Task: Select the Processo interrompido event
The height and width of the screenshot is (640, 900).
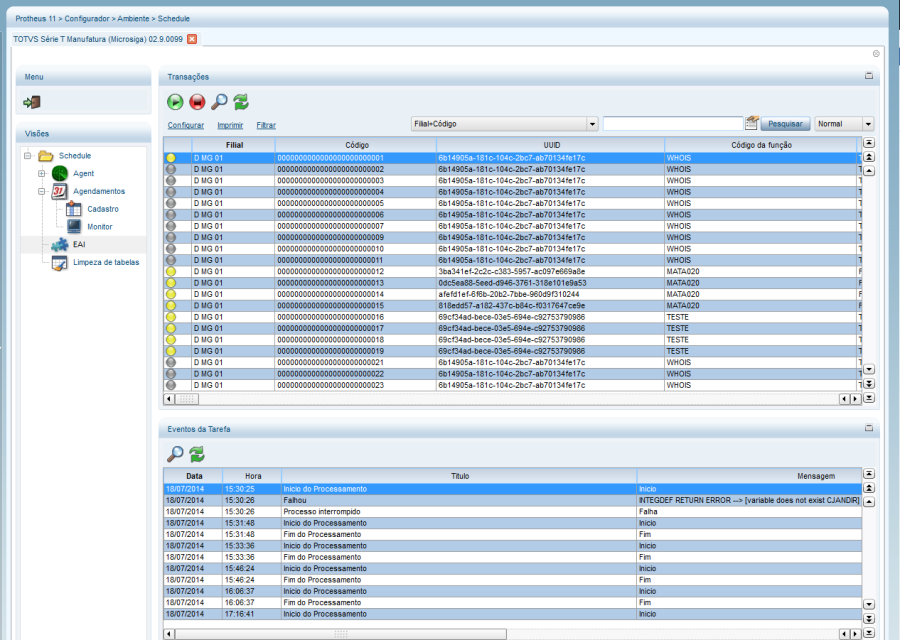Action: click(x=513, y=511)
